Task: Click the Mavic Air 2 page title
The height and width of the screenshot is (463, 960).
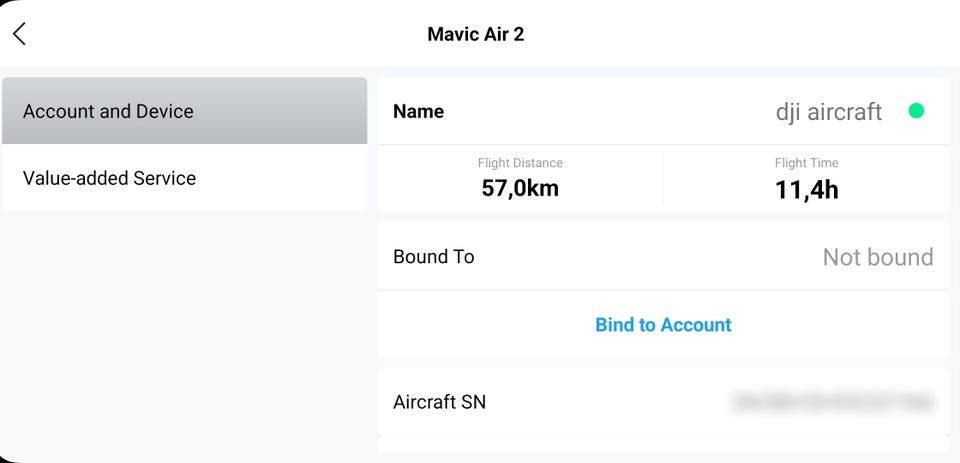Action: [x=475, y=34]
